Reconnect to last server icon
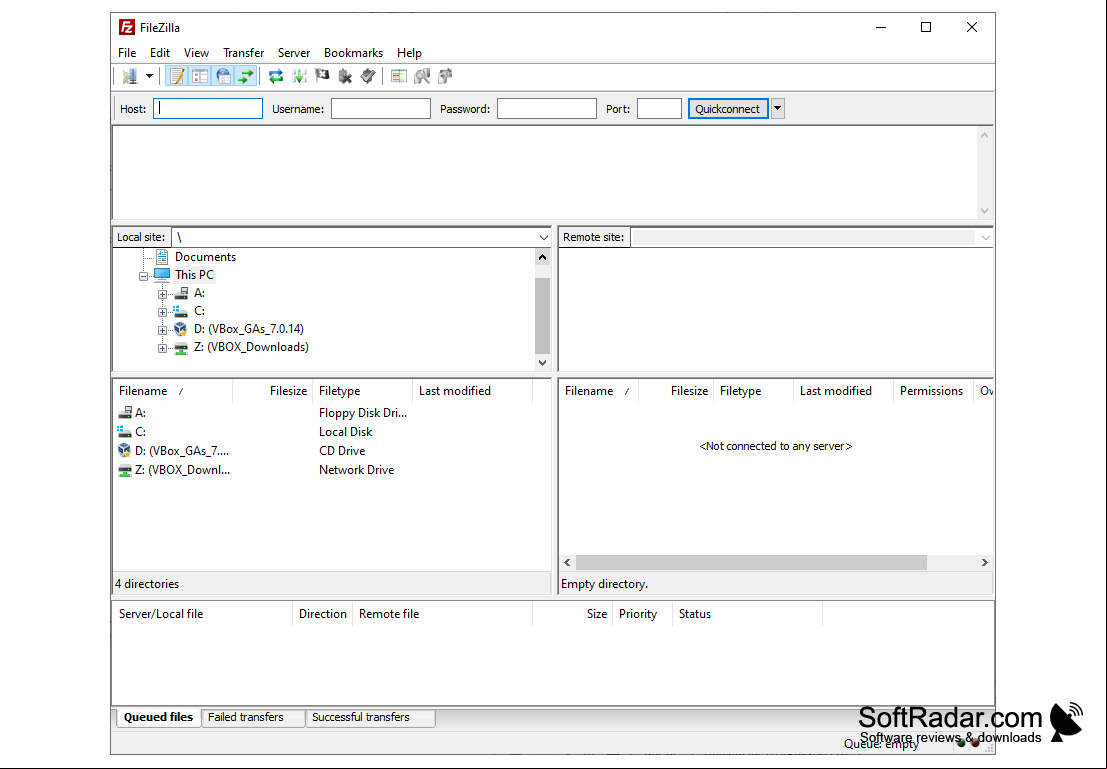 368,76
